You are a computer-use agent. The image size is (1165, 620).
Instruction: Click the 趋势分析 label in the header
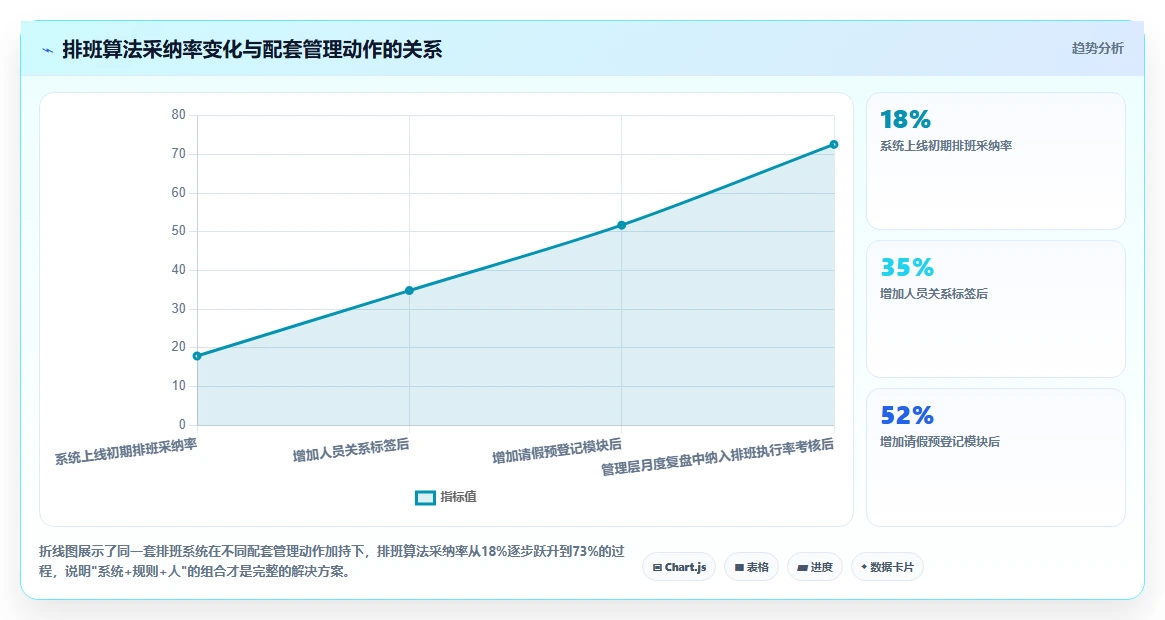pos(1097,48)
